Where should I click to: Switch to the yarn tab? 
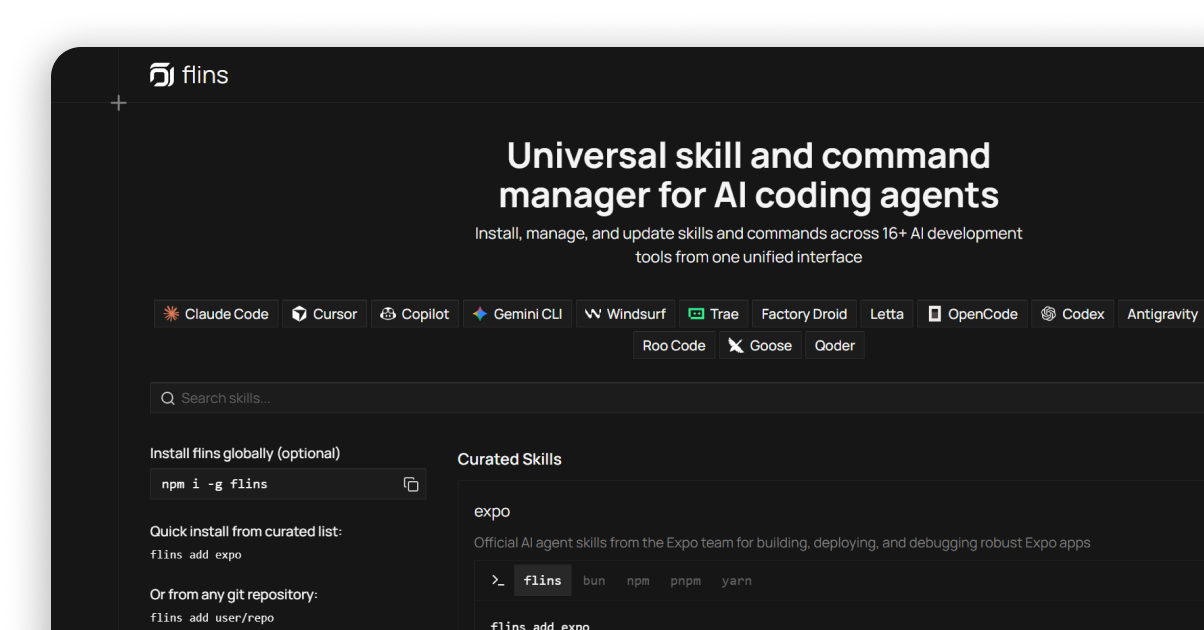(737, 581)
